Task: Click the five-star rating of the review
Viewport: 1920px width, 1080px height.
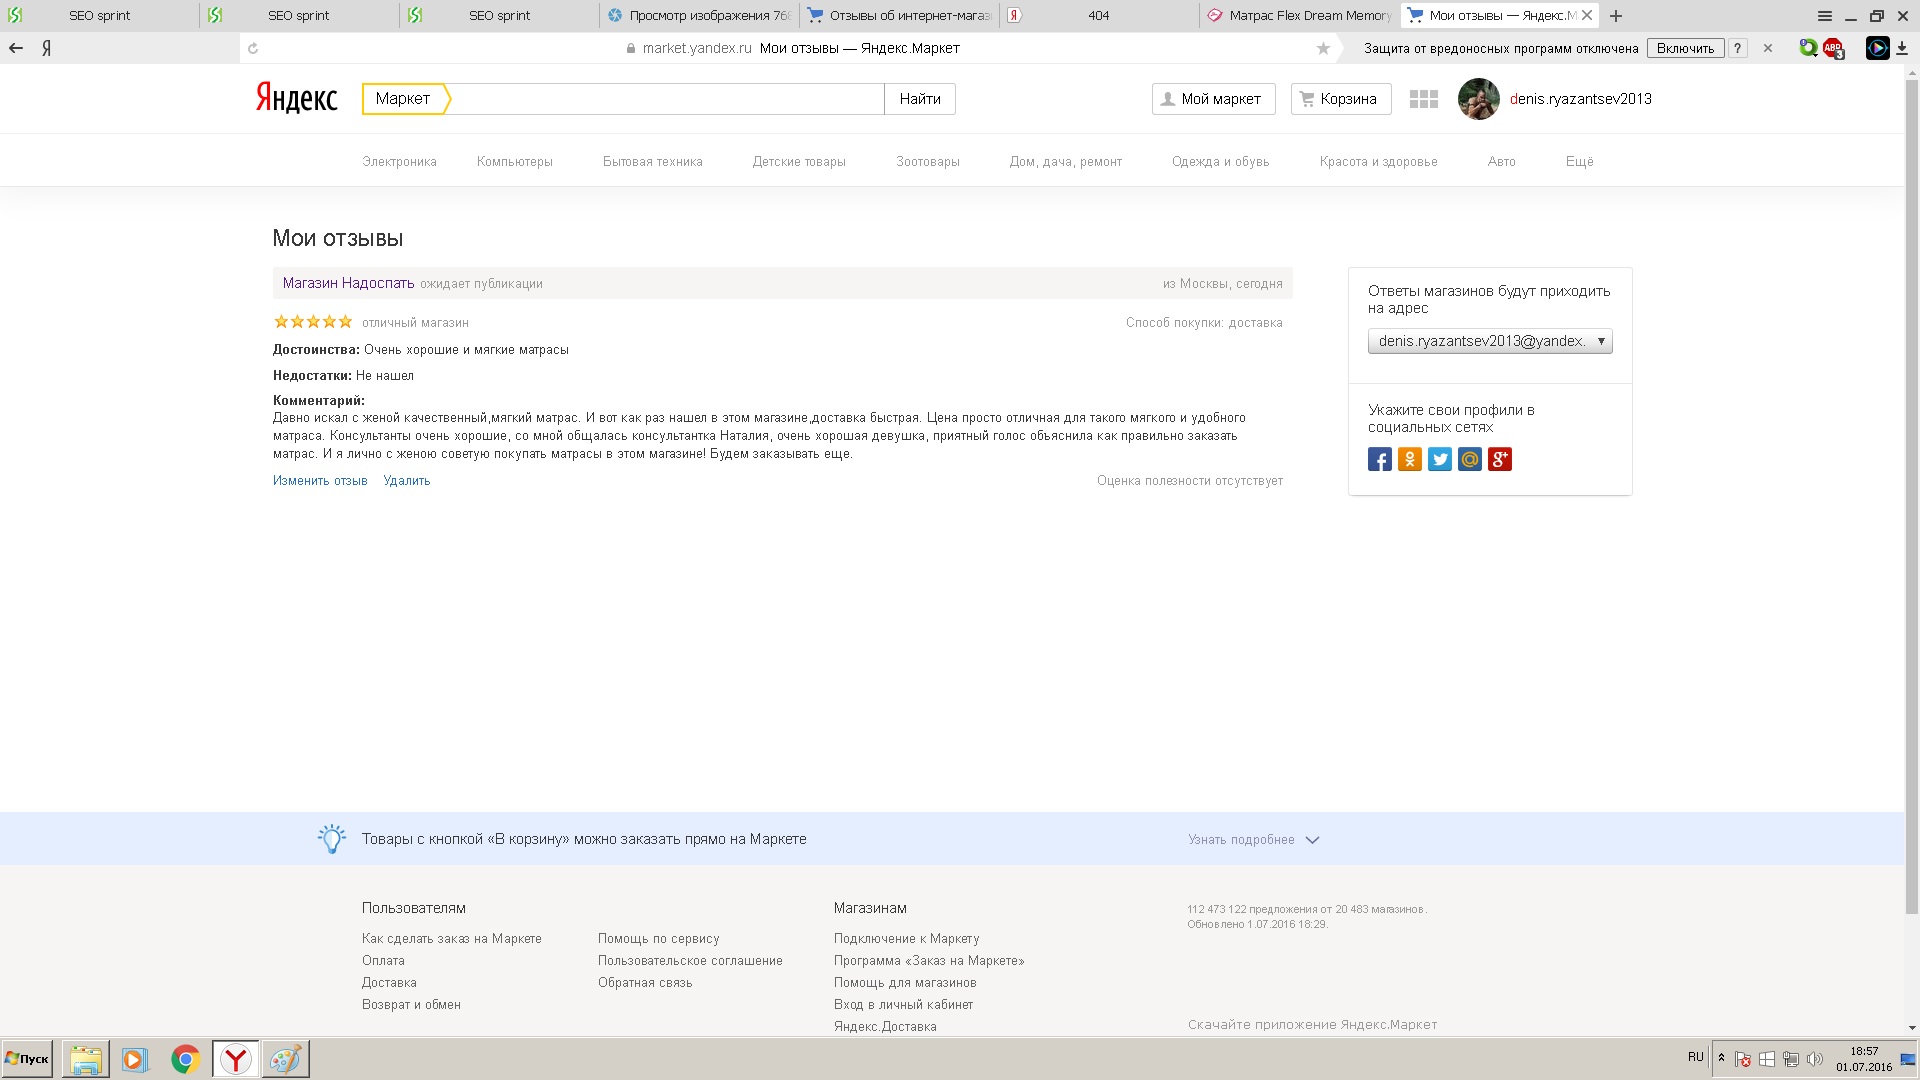Action: pos(313,322)
